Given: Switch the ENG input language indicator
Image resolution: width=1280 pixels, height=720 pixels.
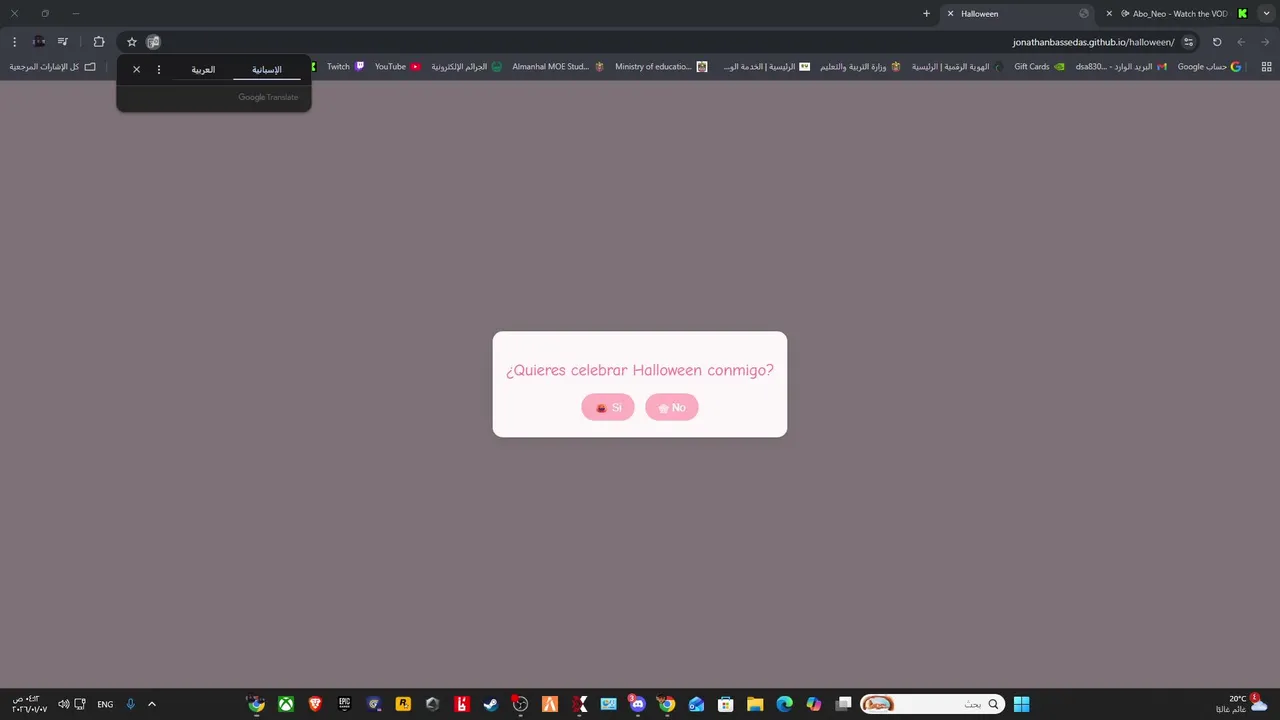Looking at the screenshot, I should [x=105, y=704].
